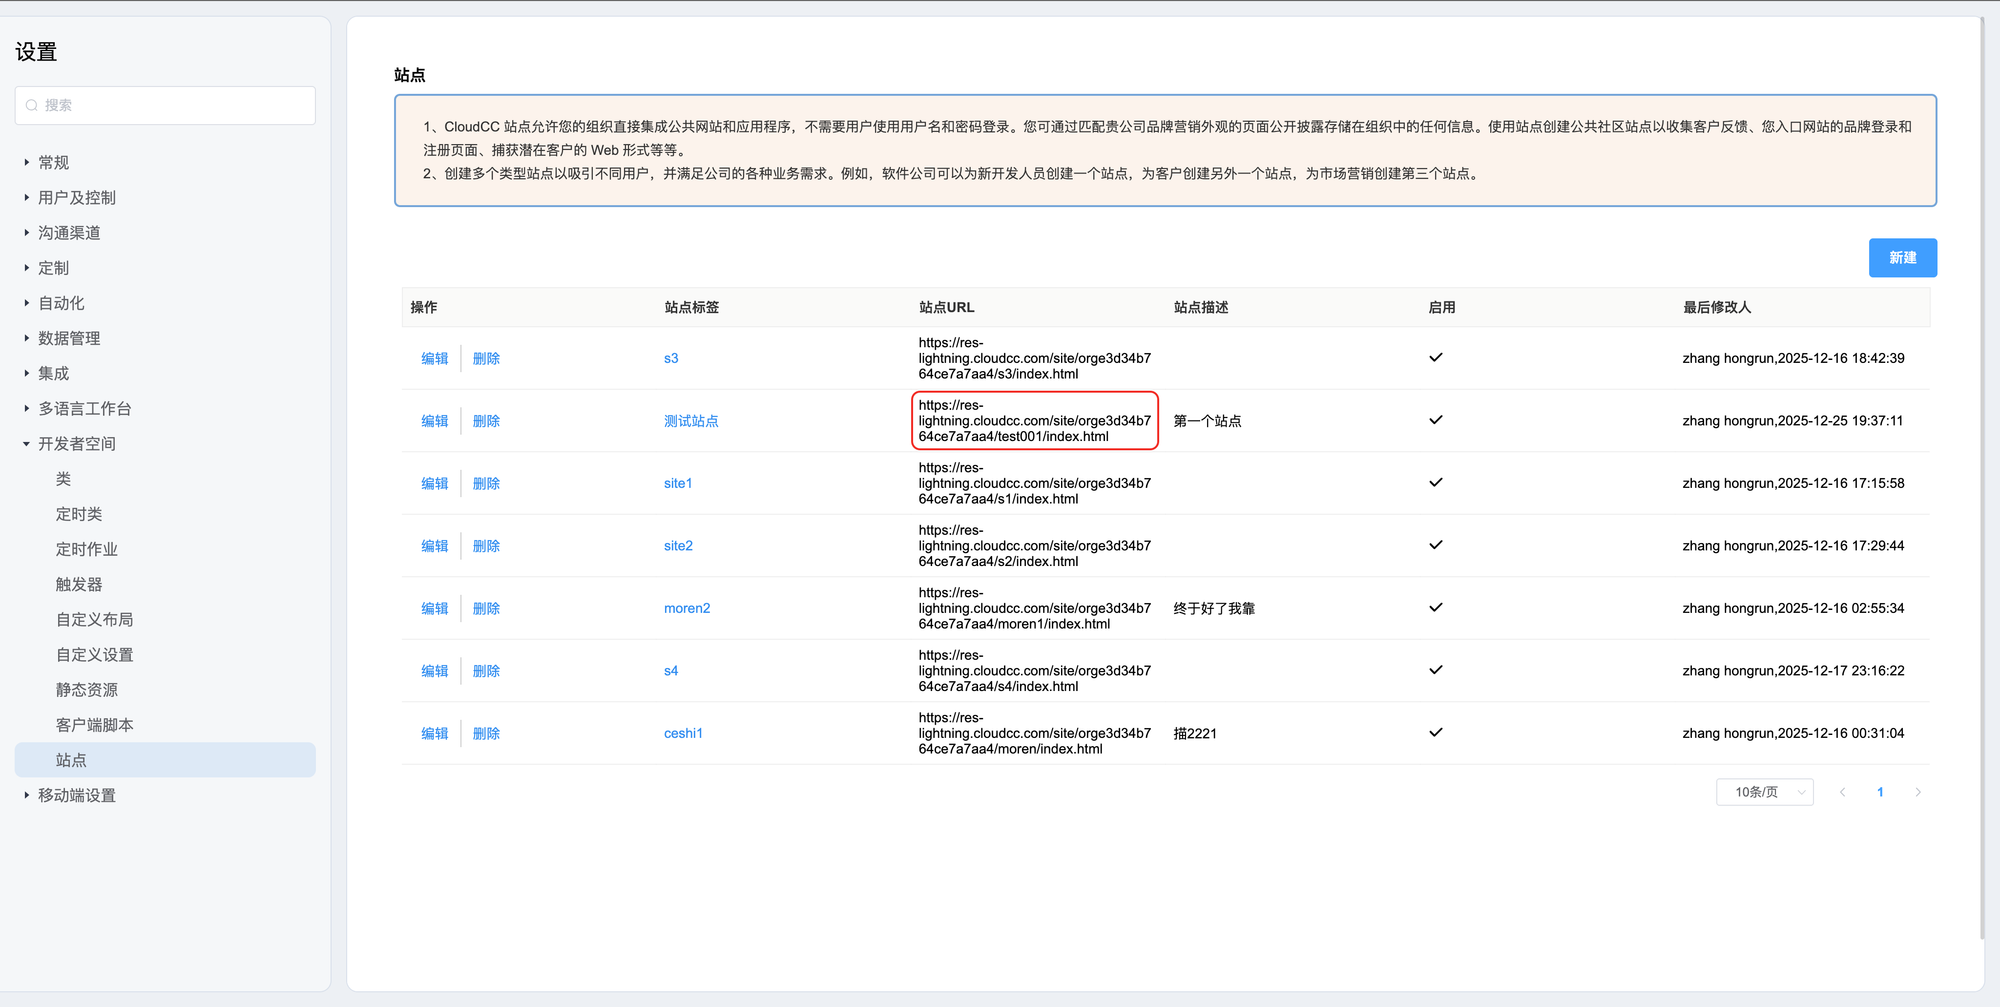Click the 新建 button
Viewport: 2000px width, 1007px height.
tap(1902, 258)
